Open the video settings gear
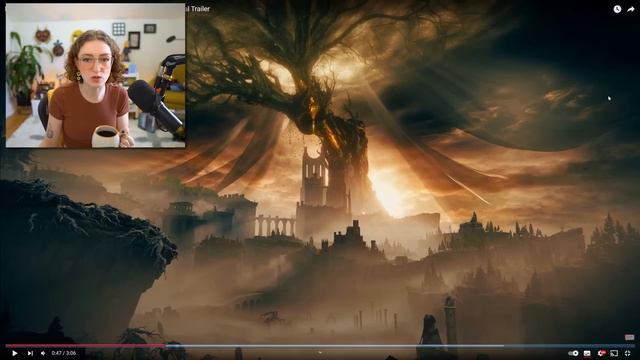Screen dimensions: 640x360 (x=601, y=353)
